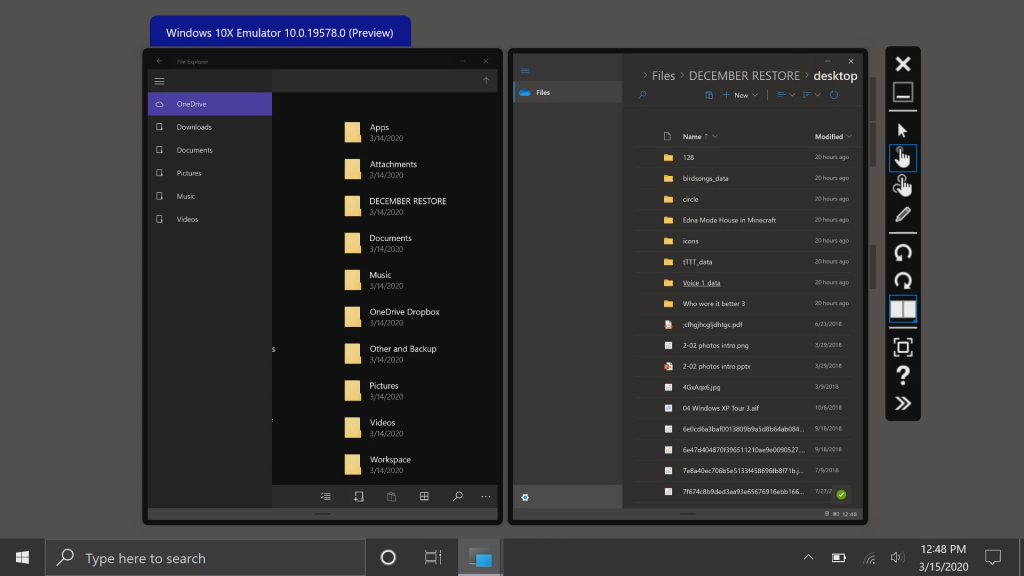The width and height of the screenshot is (1024, 576).
Task: Open Task View in taskbar
Action: coord(433,558)
